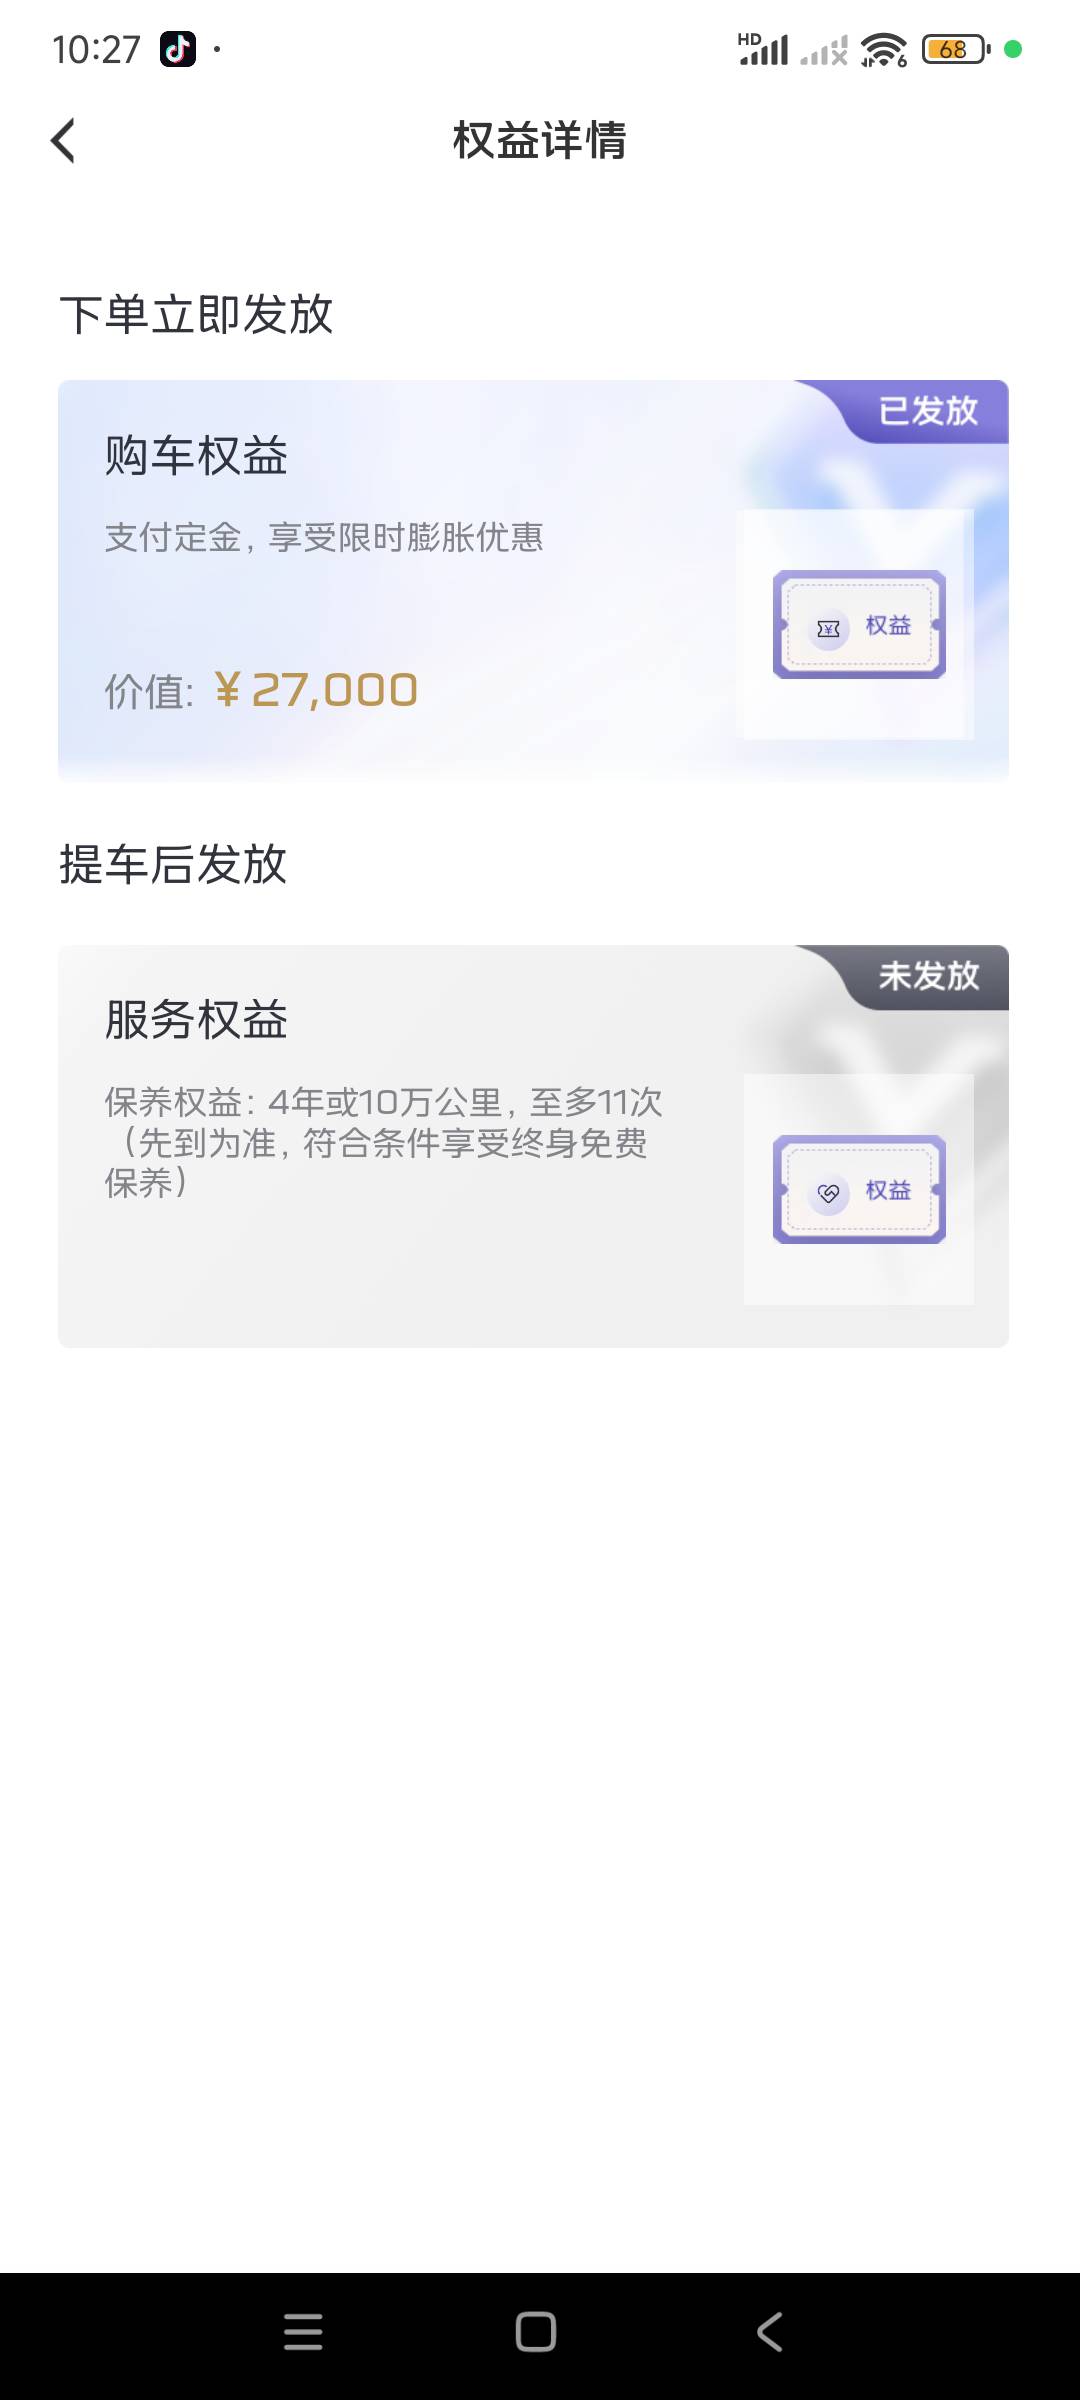Tap the heart coupon icon in 服务权益
The image size is (1080, 2400).
828,1193
